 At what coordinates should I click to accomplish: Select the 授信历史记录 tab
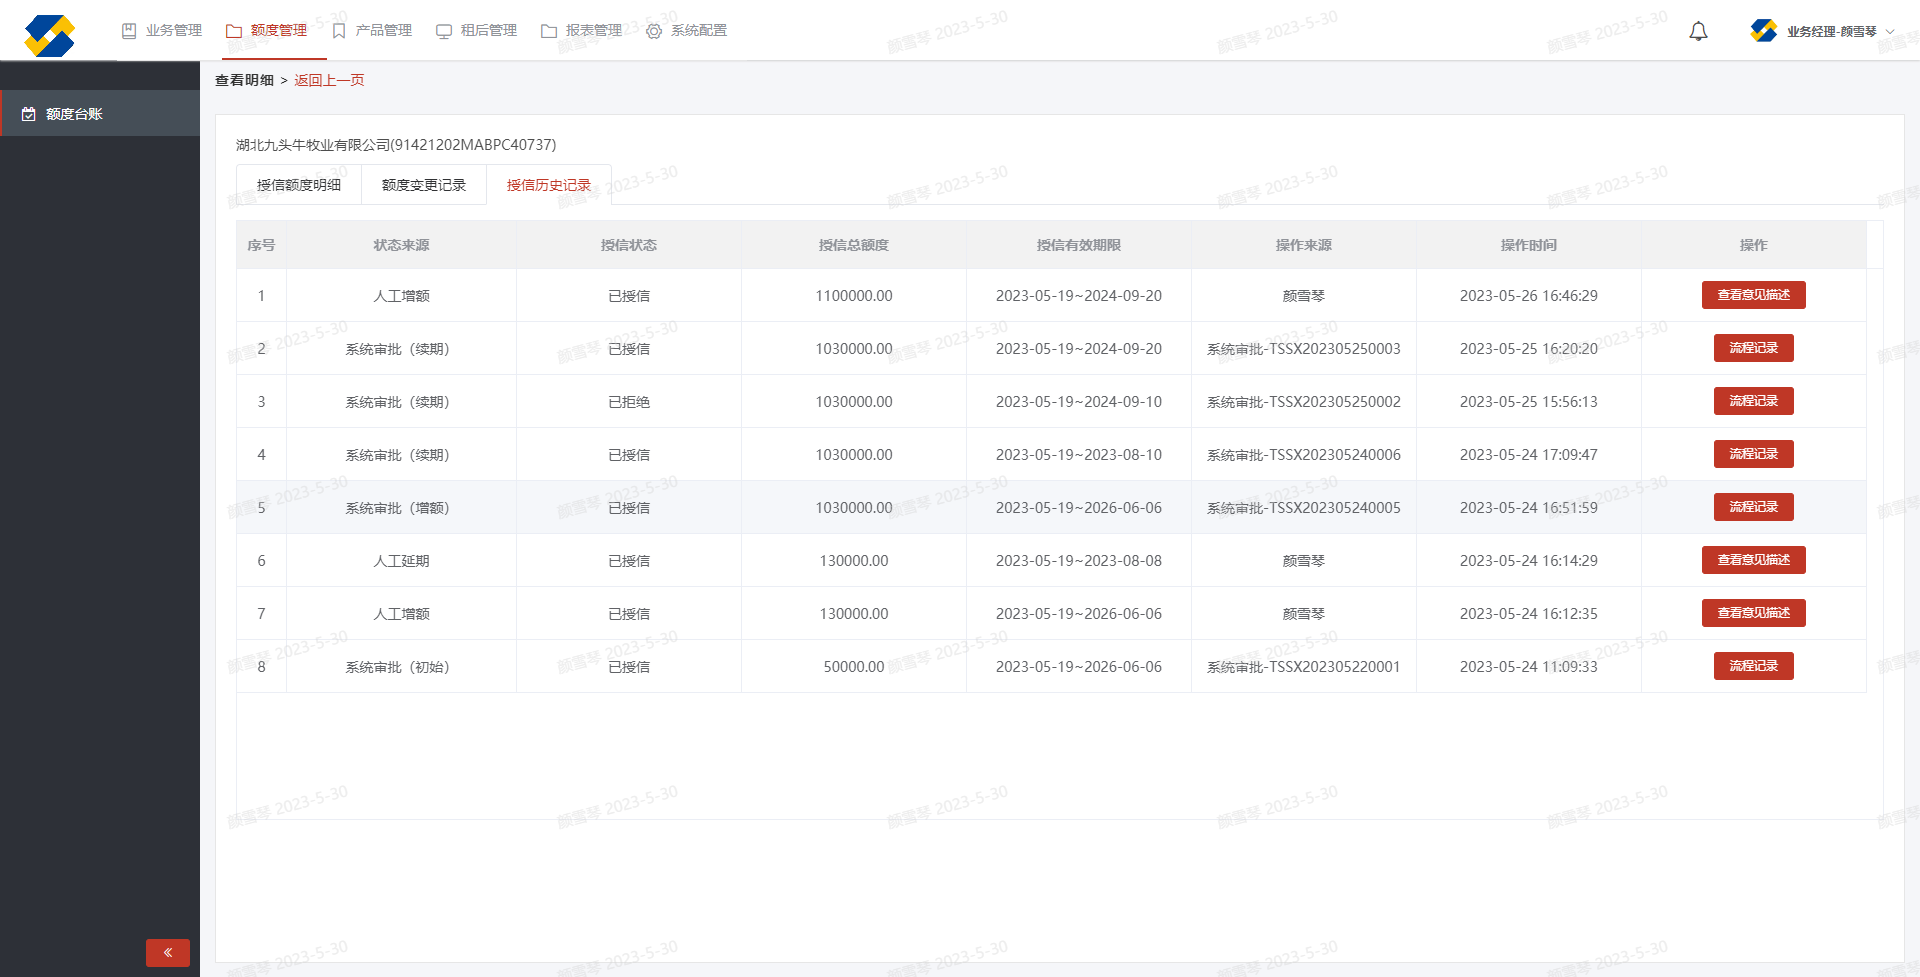tap(548, 185)
